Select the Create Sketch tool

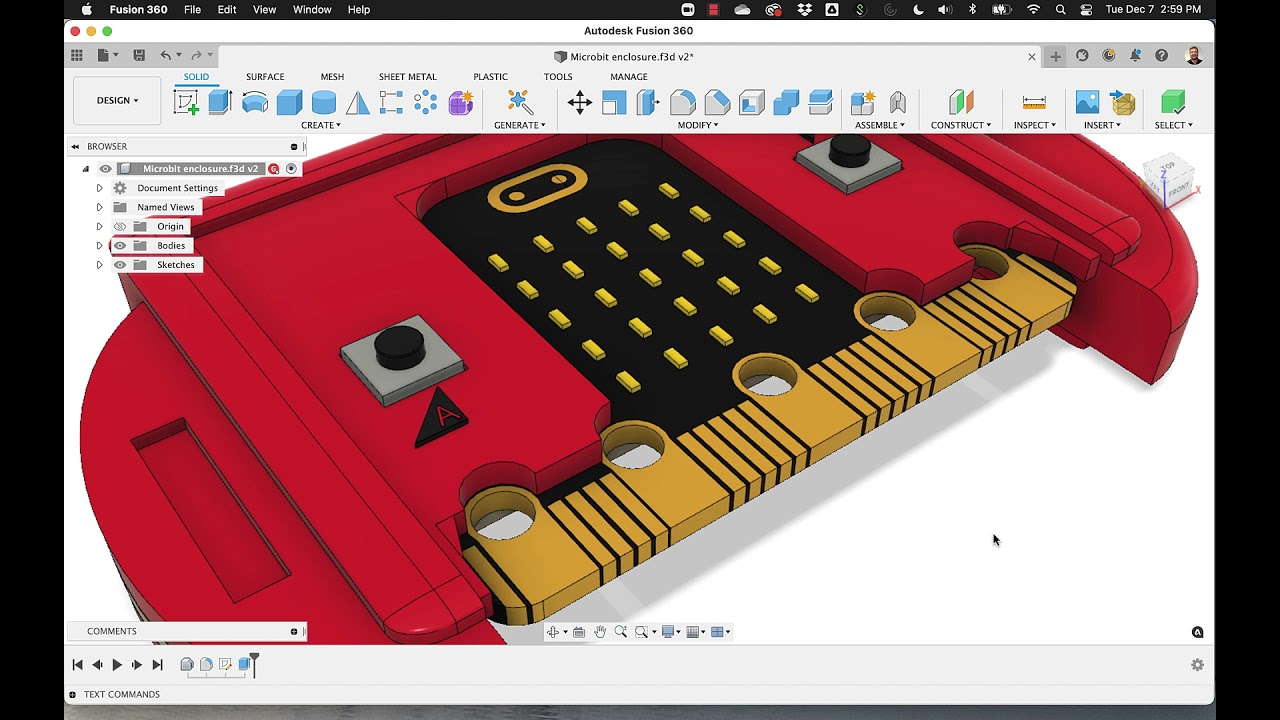[186, 102]
